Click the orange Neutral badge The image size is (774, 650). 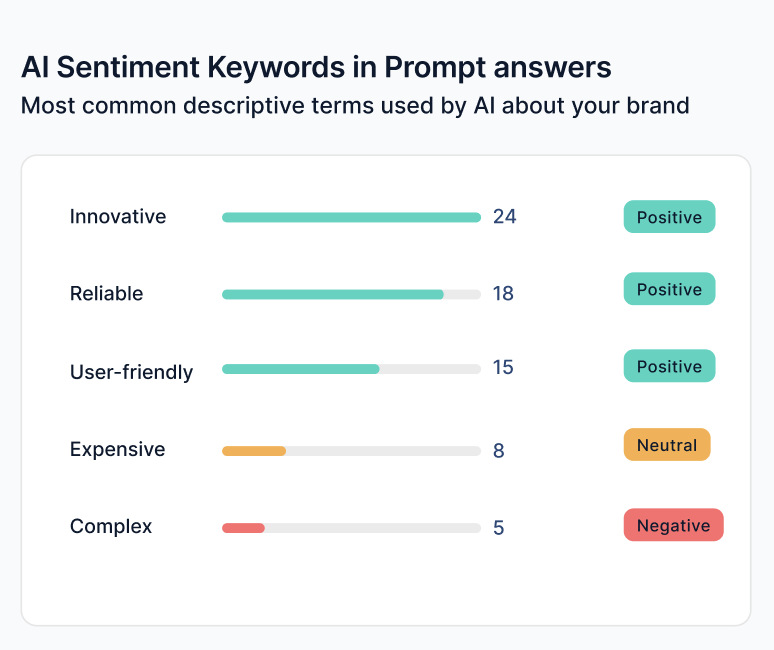tap(667, 445)
